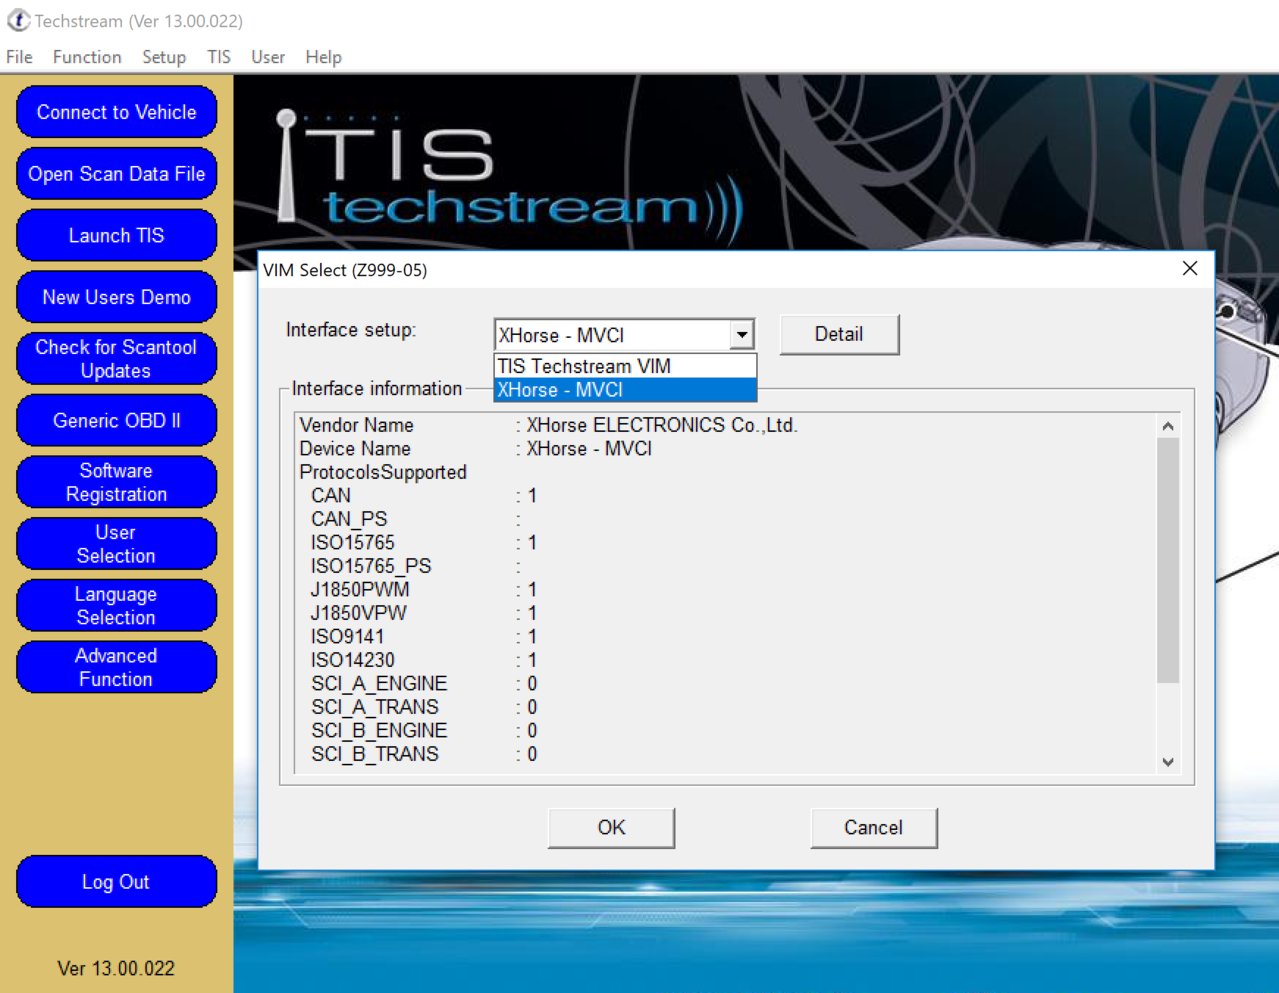This screenshot has width=1279, height=993.
Task: Click XHorse ELECTRONICS Co.,Ltd. vendor value
Action: coord(662,425)
